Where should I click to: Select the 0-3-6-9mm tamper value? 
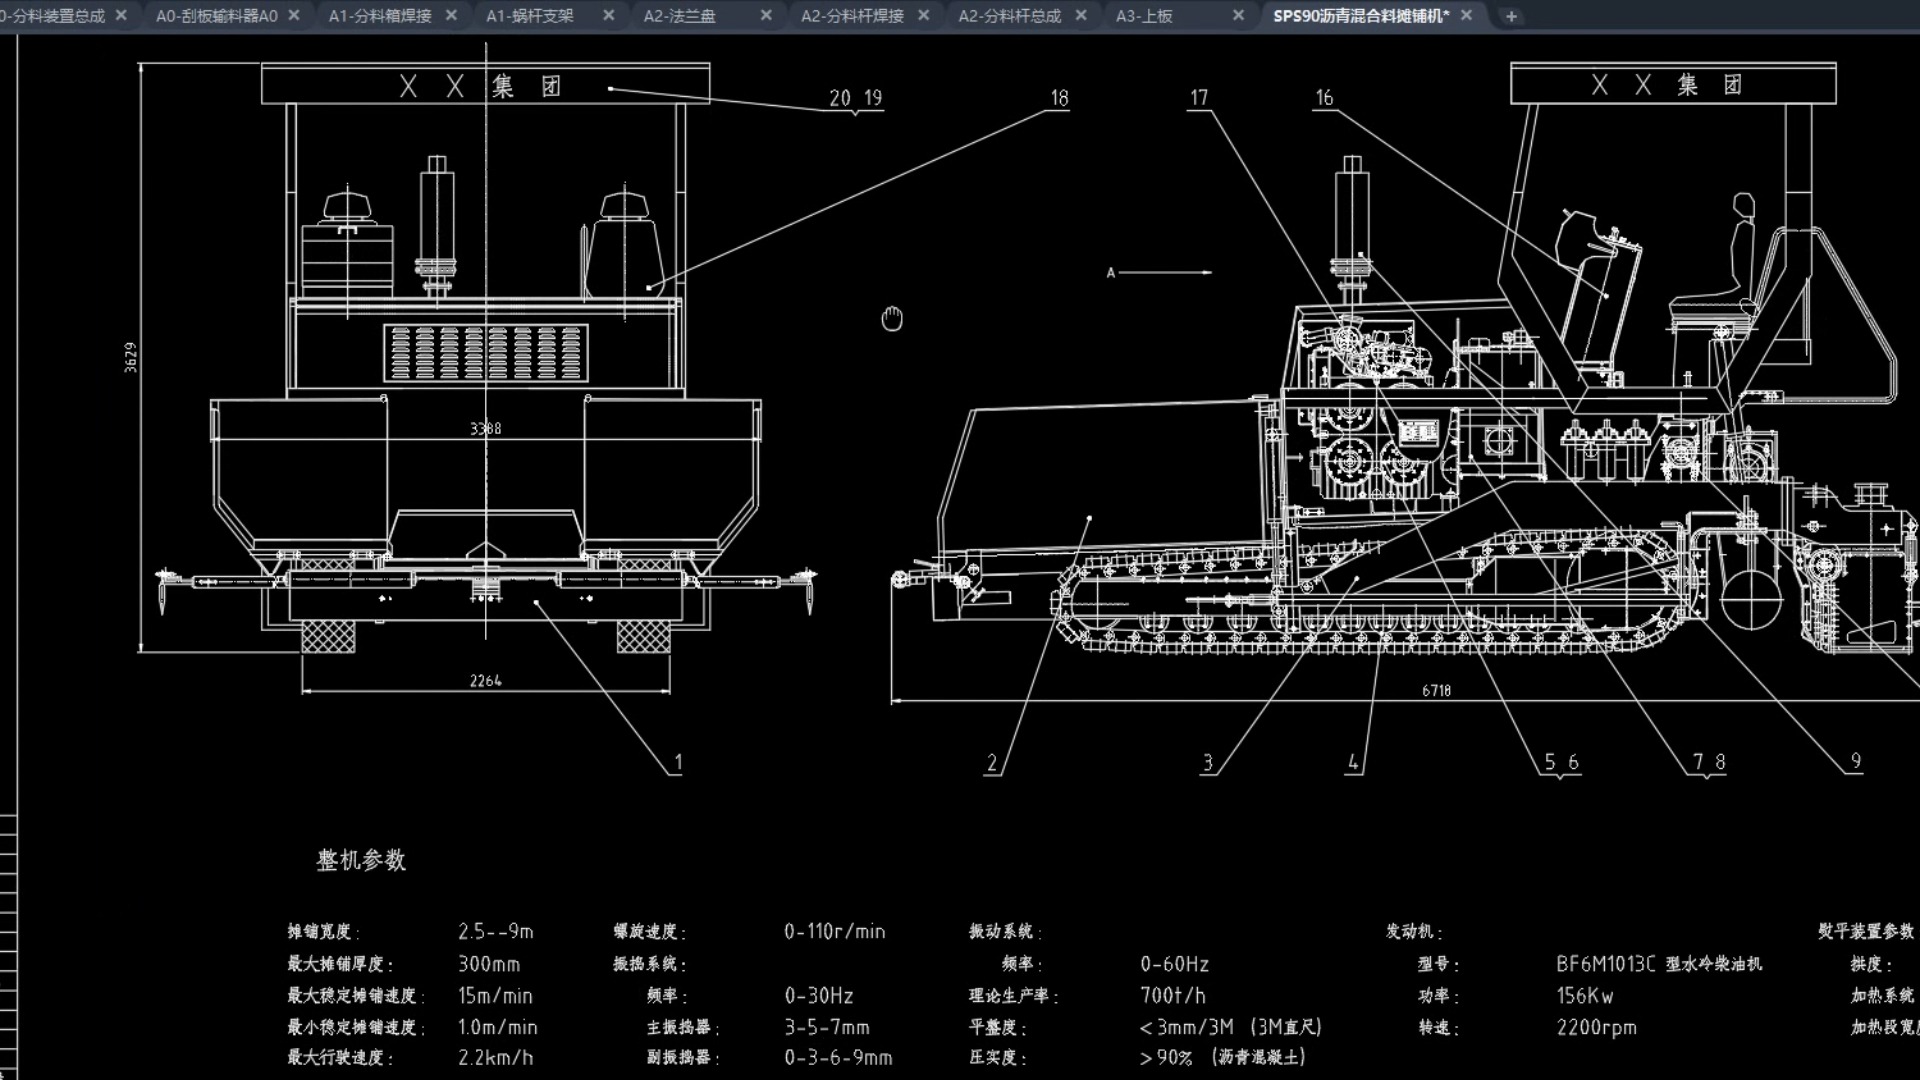(838, 1058)
